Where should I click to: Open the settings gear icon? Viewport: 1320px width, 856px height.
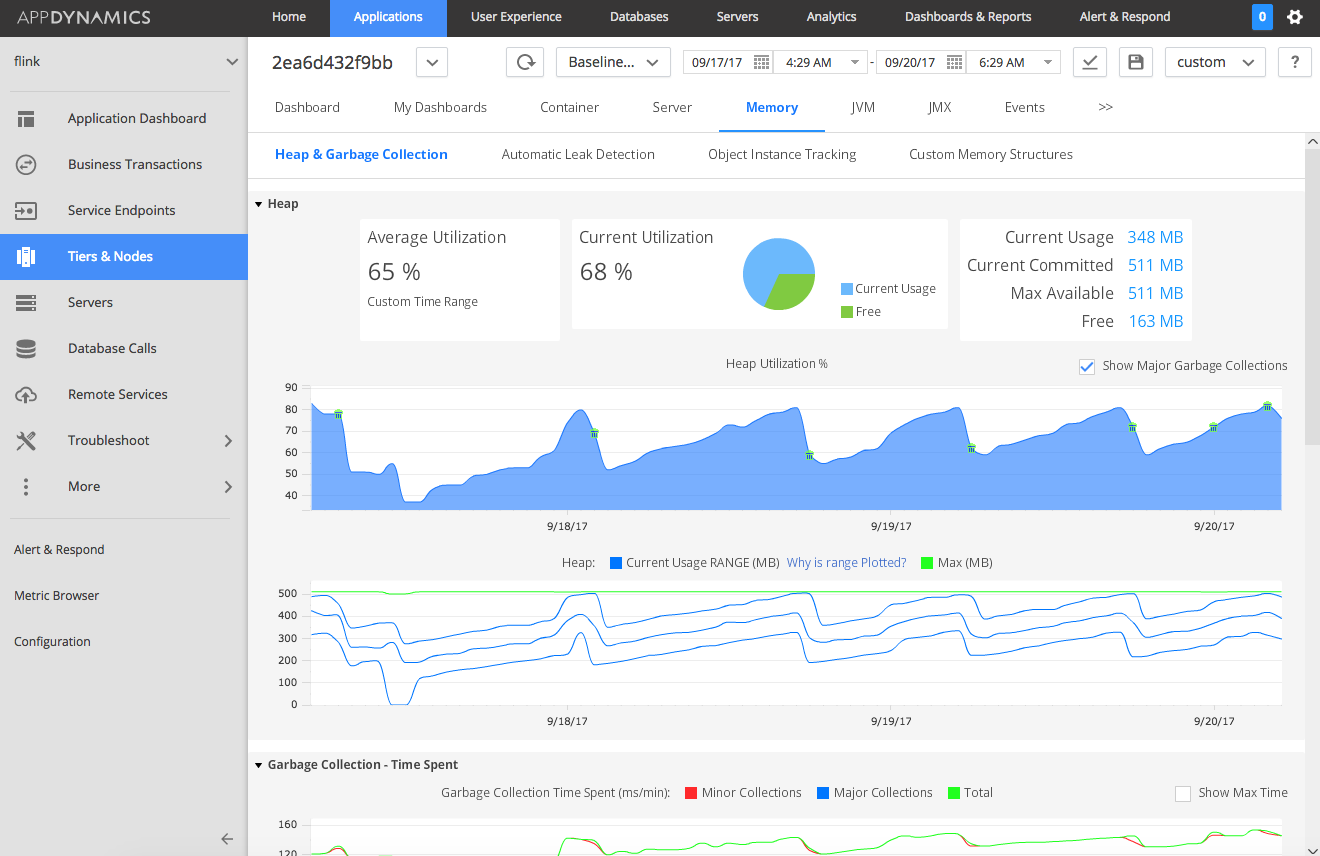click(x=1295, y=17)
